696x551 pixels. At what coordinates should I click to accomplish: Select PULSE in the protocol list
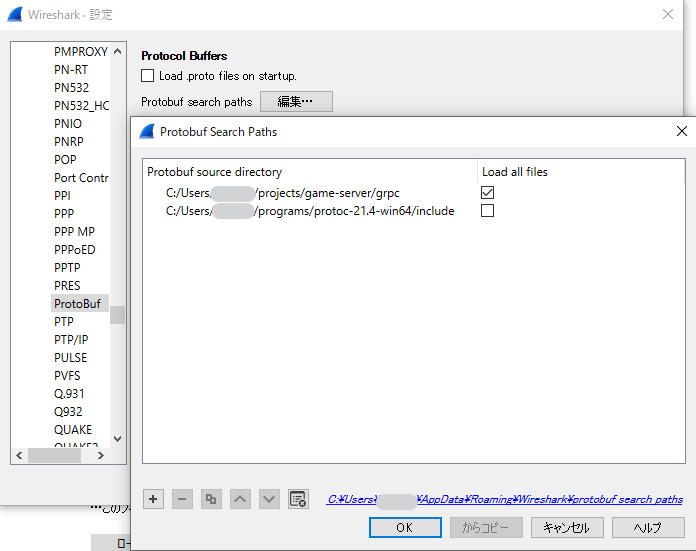coord(71,357)
